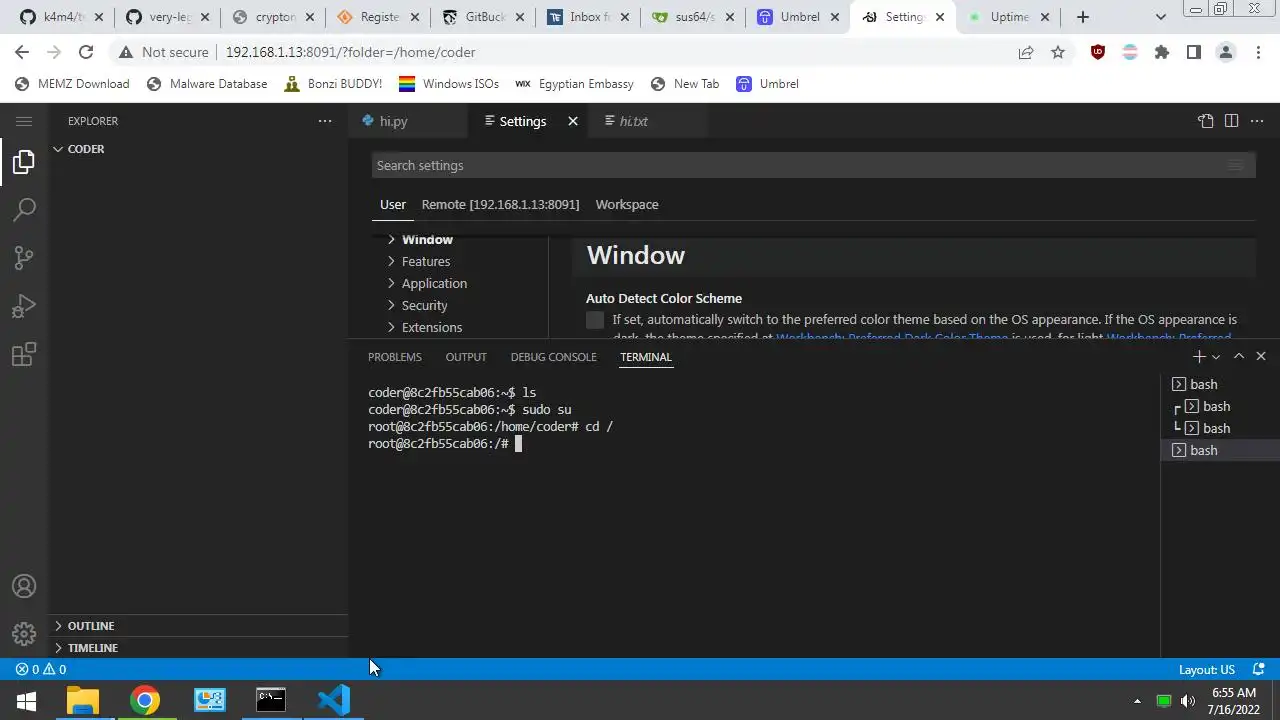
Task: Open Windows Start menu
Action: click(26, 700)
